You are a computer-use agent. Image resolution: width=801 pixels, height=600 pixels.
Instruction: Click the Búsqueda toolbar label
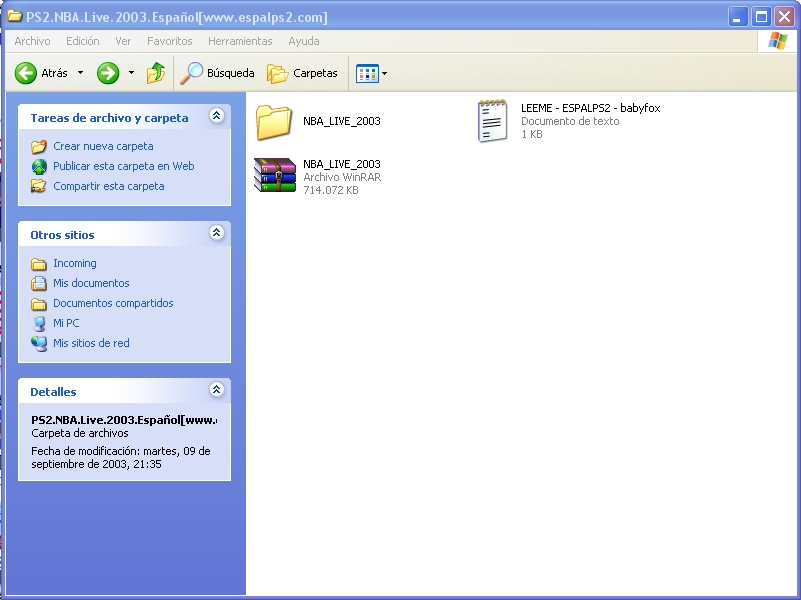(230, 73)
